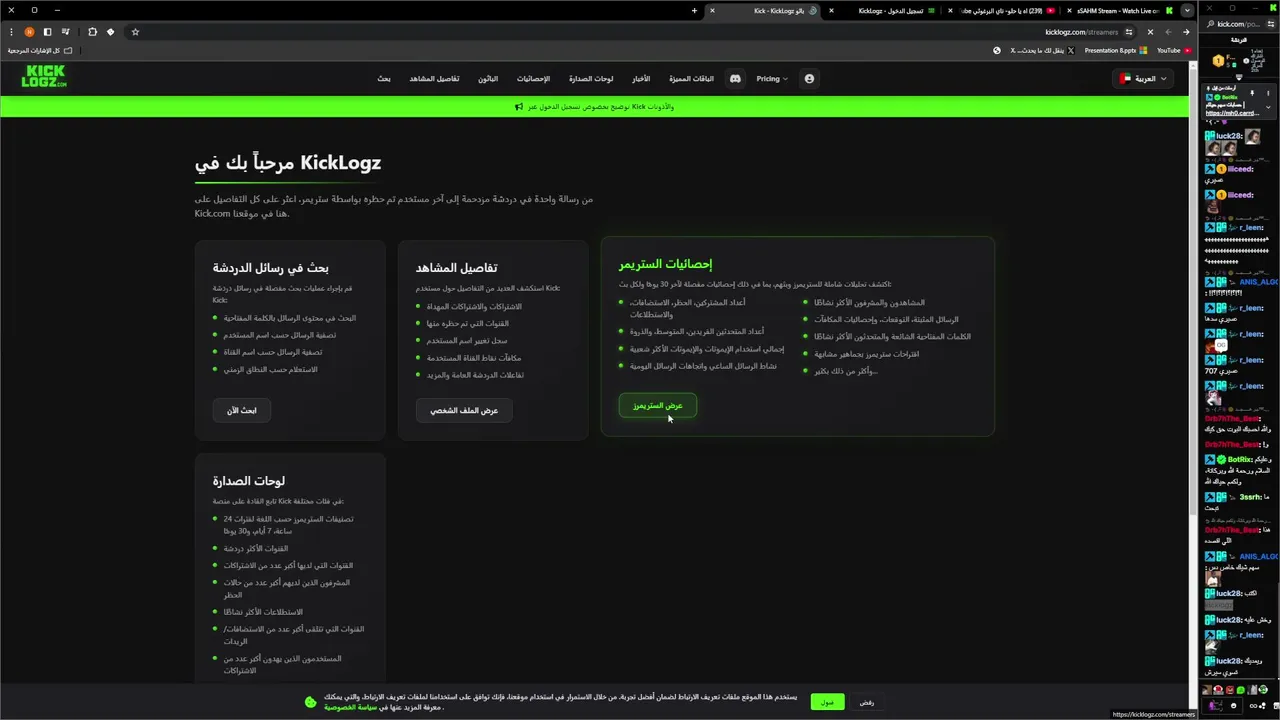Expand the Pricing dropdown
Viewport: 1280px width, 720px height.
pos(772,78)
